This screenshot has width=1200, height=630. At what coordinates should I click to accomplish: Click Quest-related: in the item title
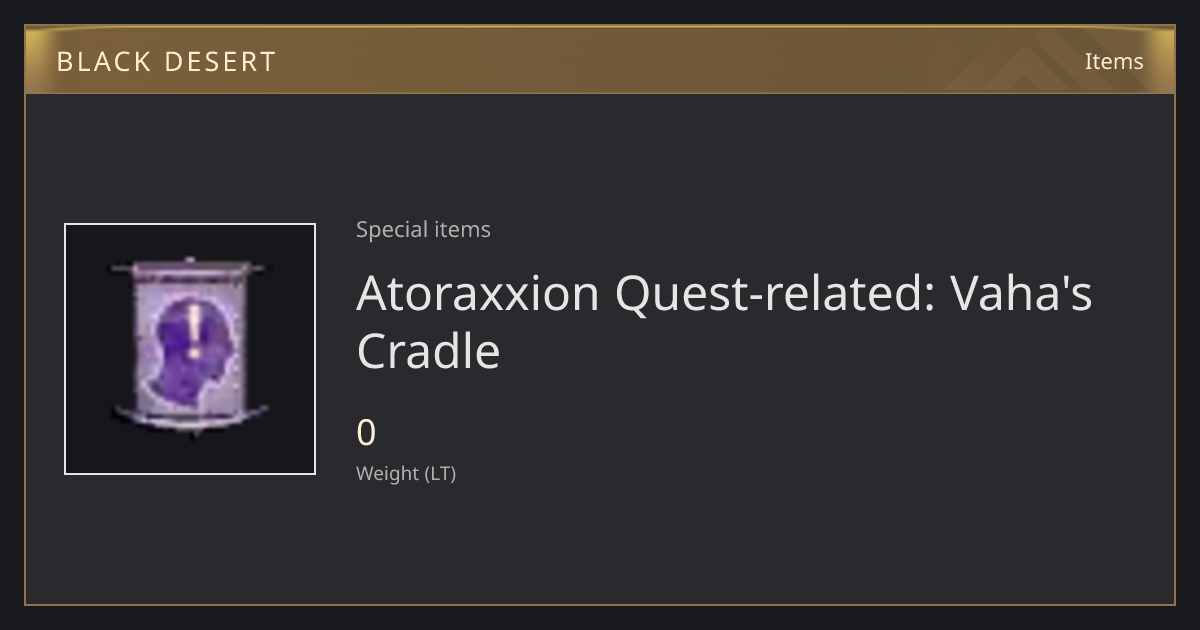coord(775,293)
